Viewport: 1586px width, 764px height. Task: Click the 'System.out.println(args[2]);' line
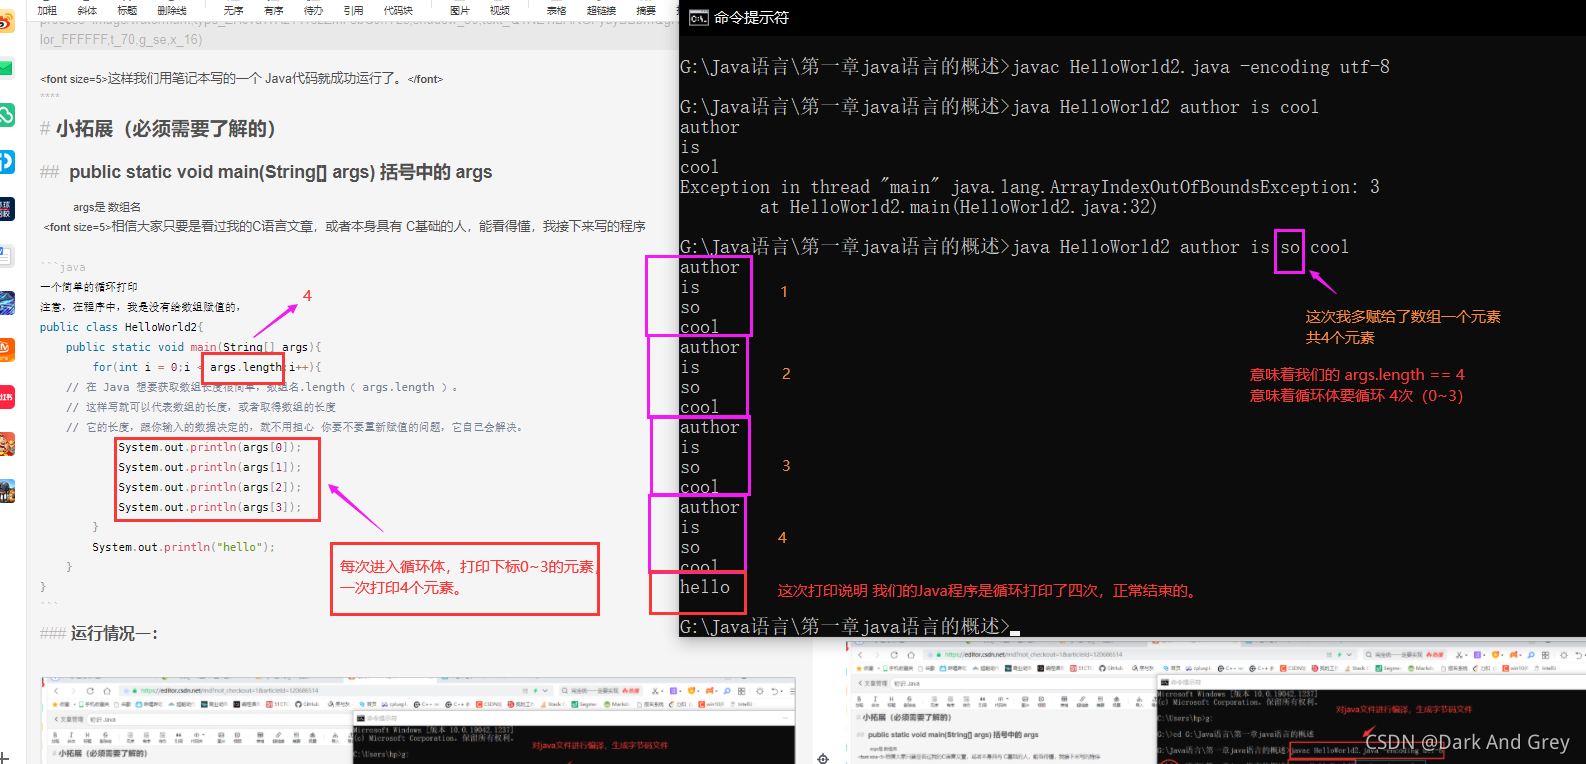pos(209,487)
